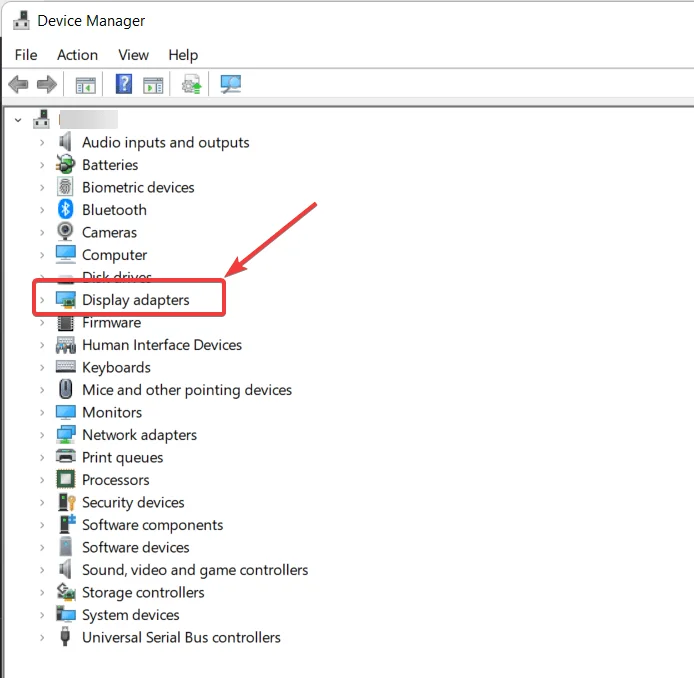
Task: Click the Back arrow toolbar icon
Action: (18, 84)
